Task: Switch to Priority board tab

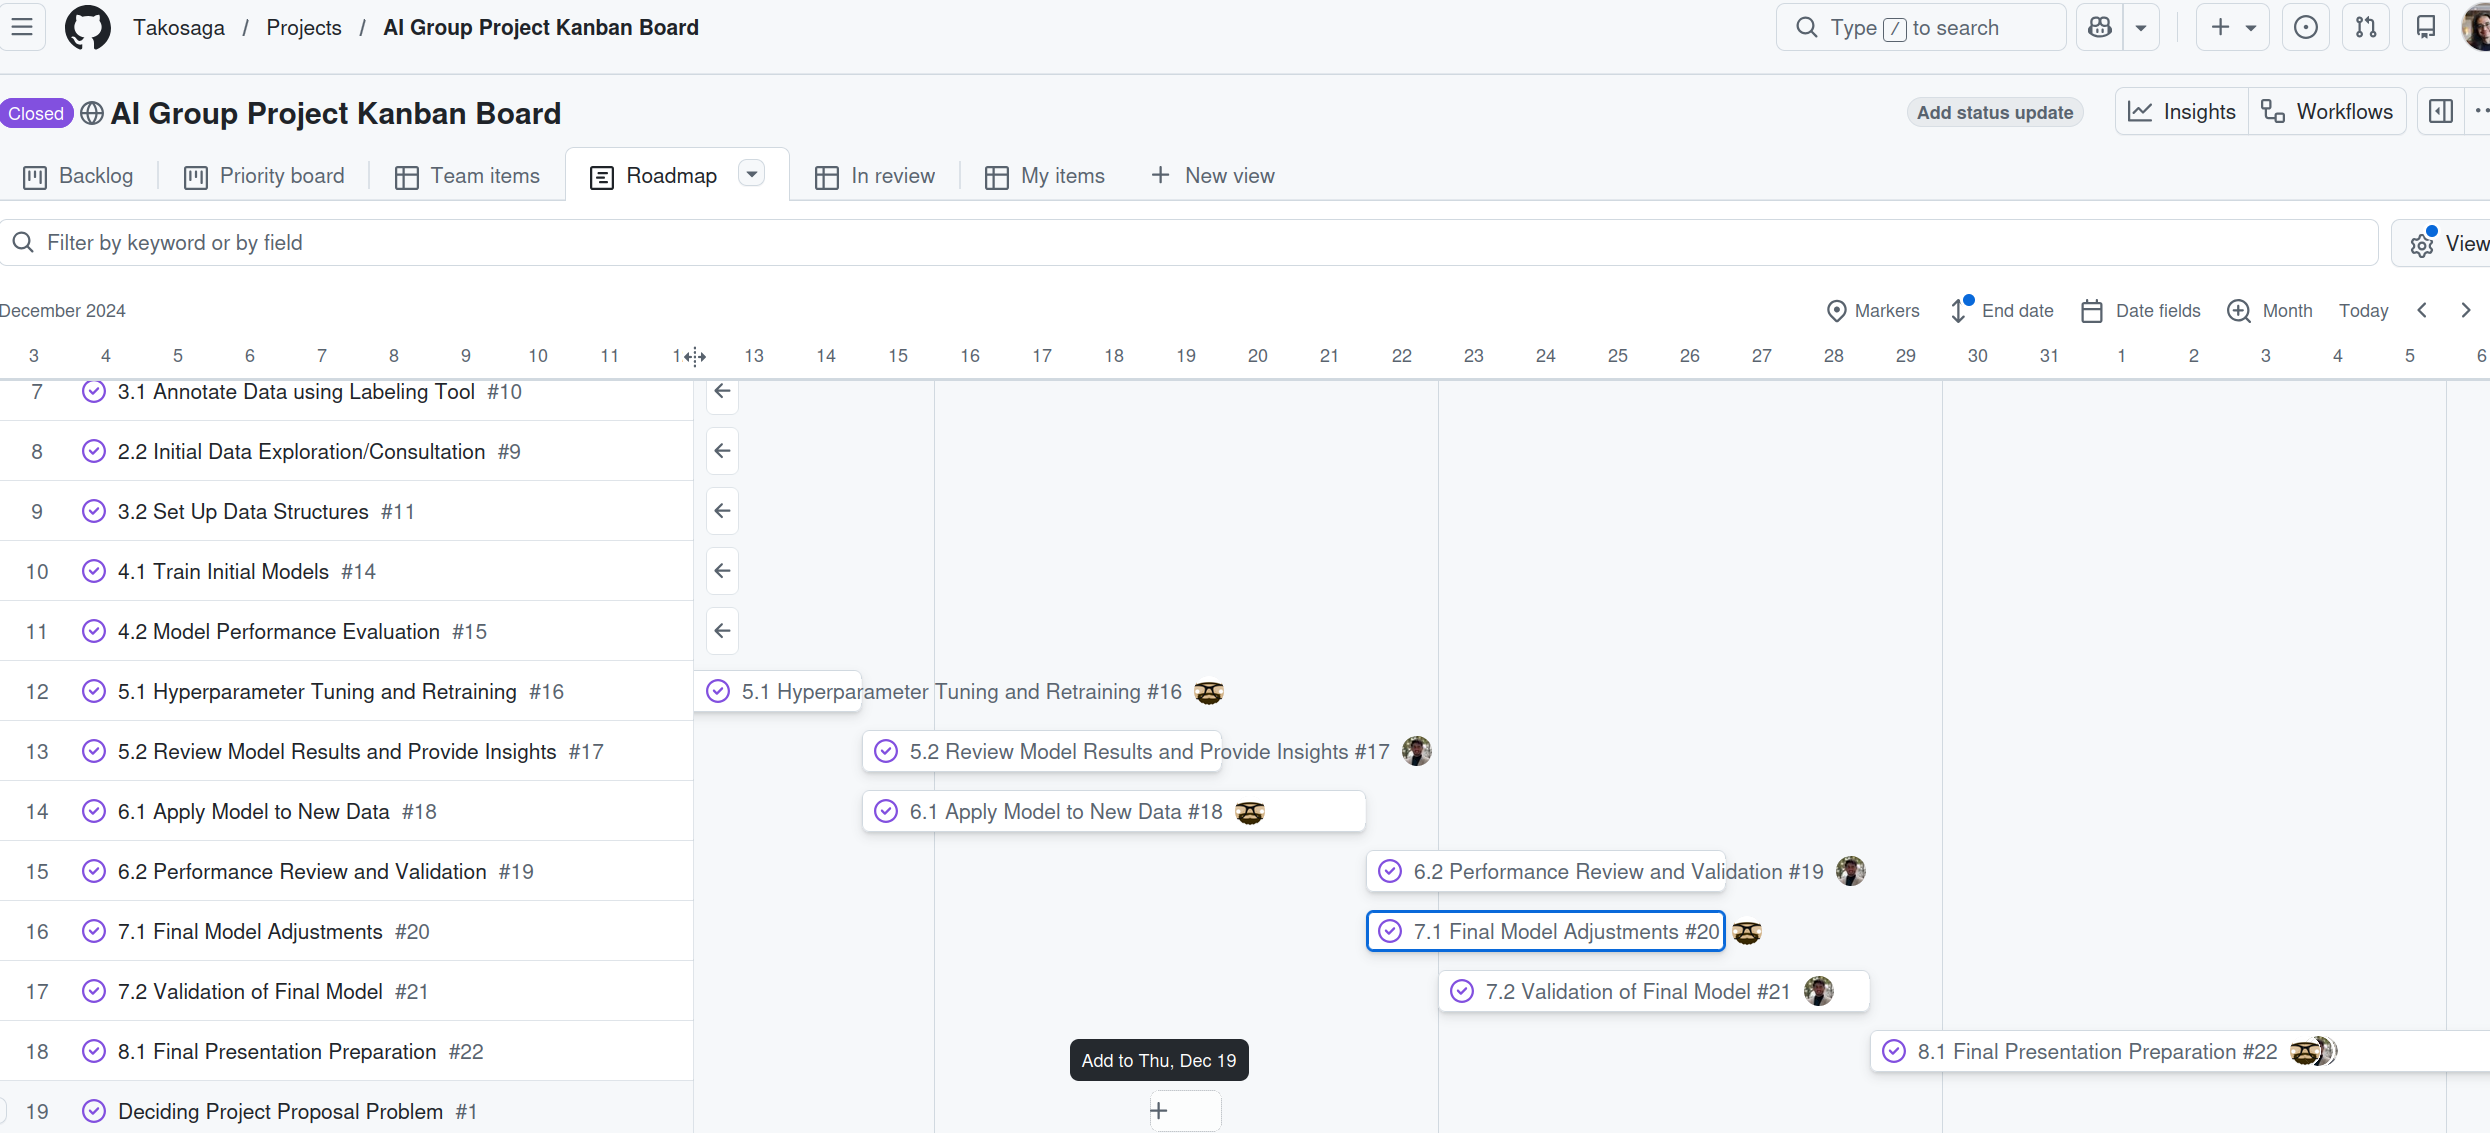Action: click(265, 176)
